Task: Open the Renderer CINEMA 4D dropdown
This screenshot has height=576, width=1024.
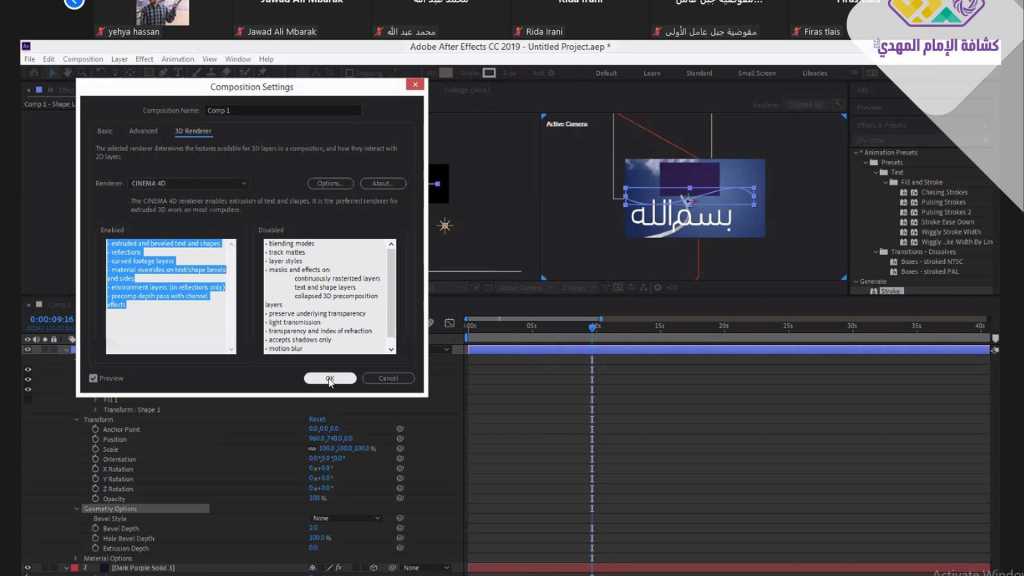Action: click(188, 184)
